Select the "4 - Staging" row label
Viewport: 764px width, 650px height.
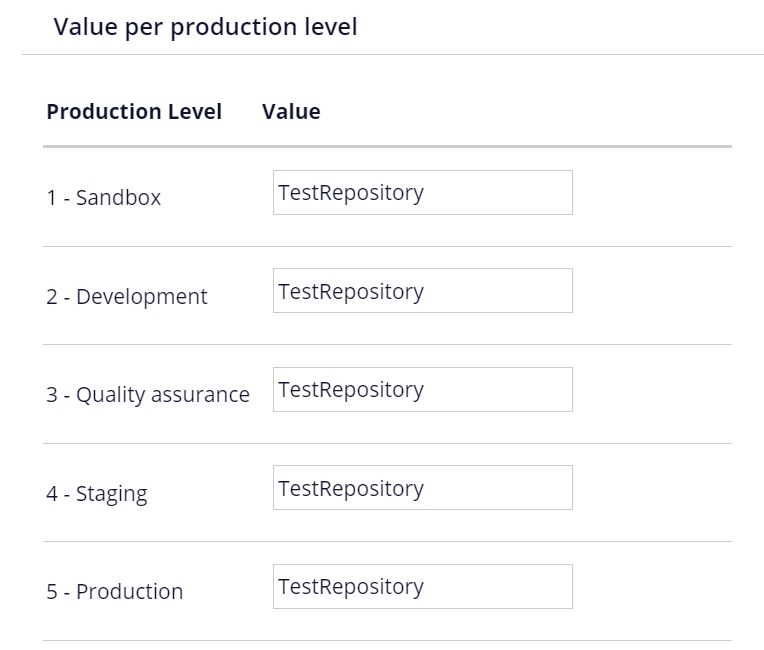pos(96,494)
